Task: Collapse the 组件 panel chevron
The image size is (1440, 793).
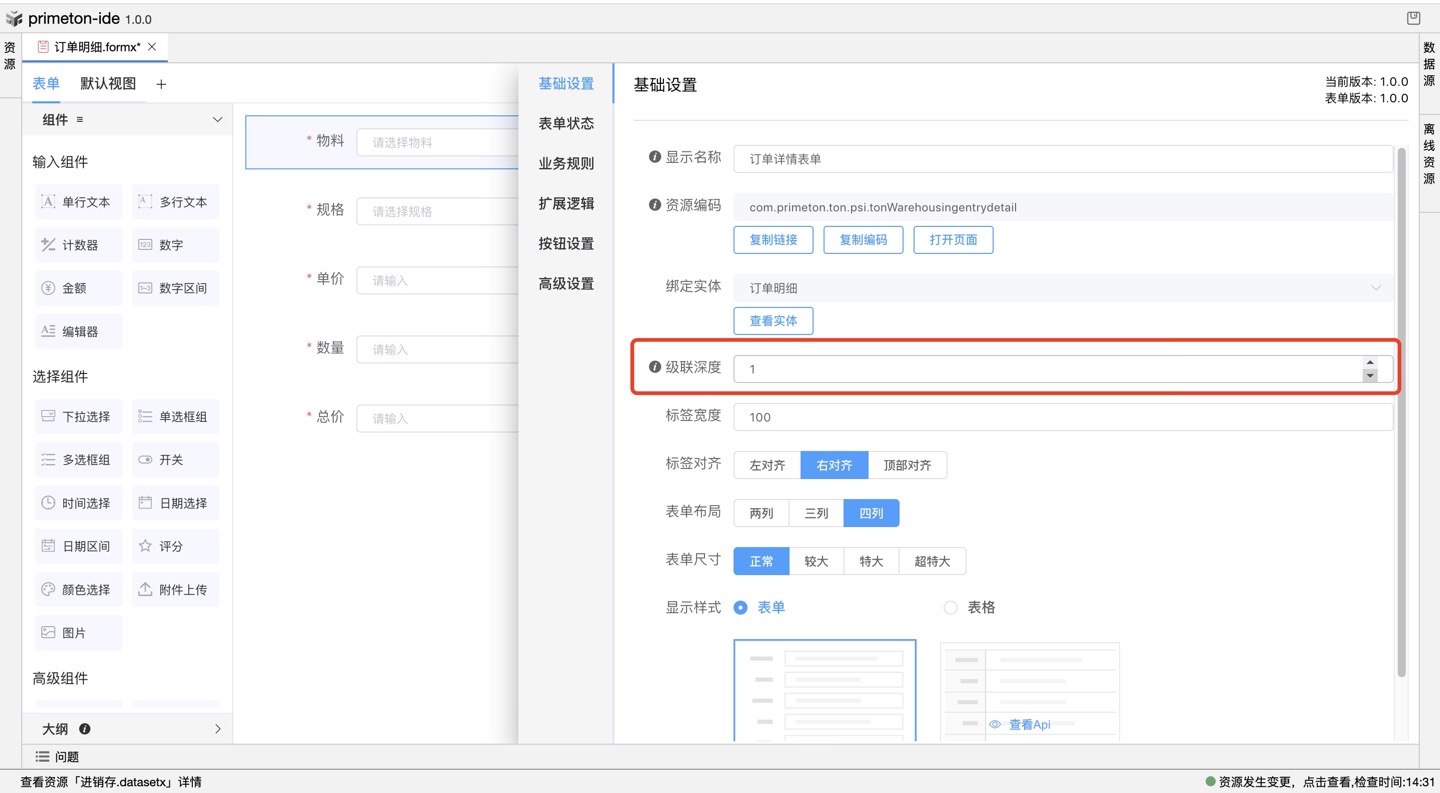Action: click(217, 120)
